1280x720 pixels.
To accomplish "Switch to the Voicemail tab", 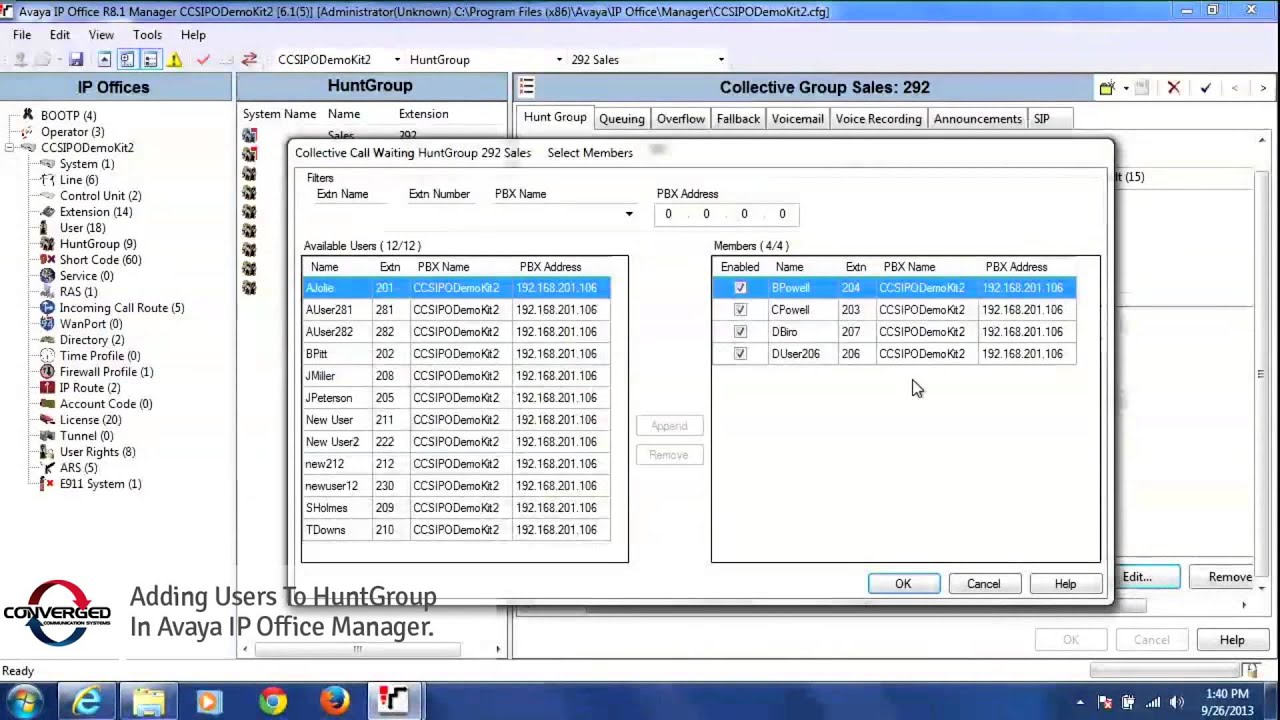I will (x=798, y=119).
